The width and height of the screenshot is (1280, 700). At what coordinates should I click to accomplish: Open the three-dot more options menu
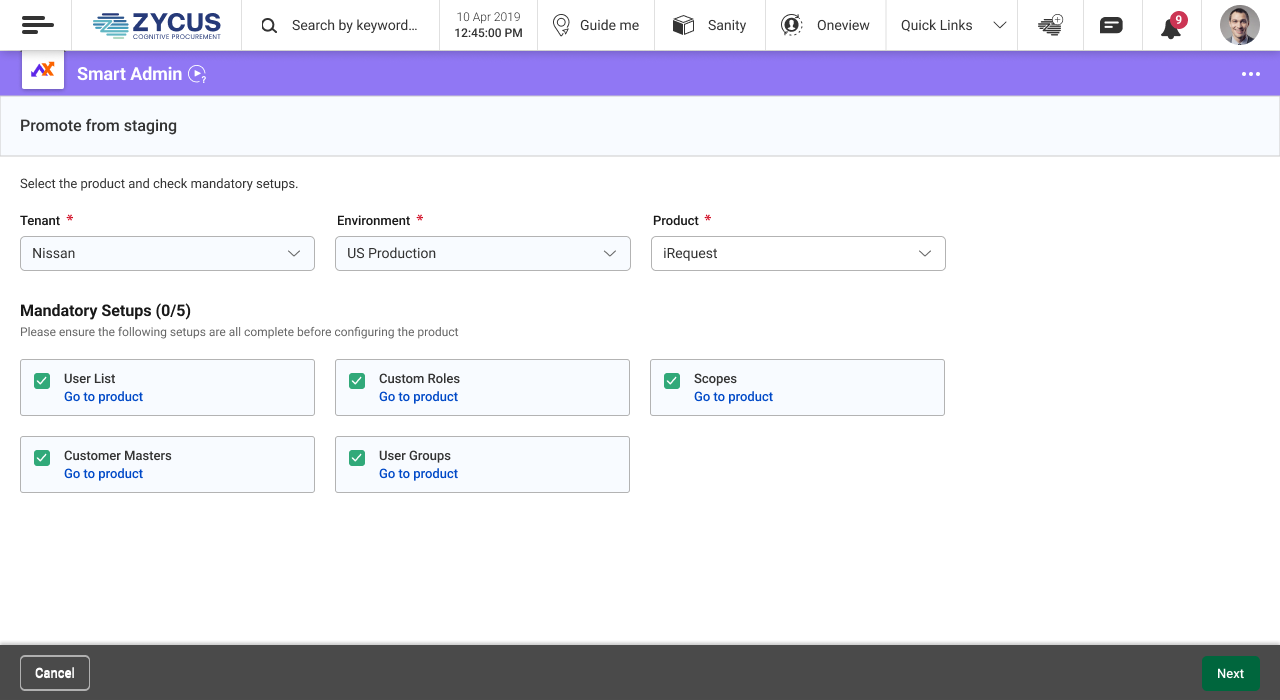point(1251,74)
